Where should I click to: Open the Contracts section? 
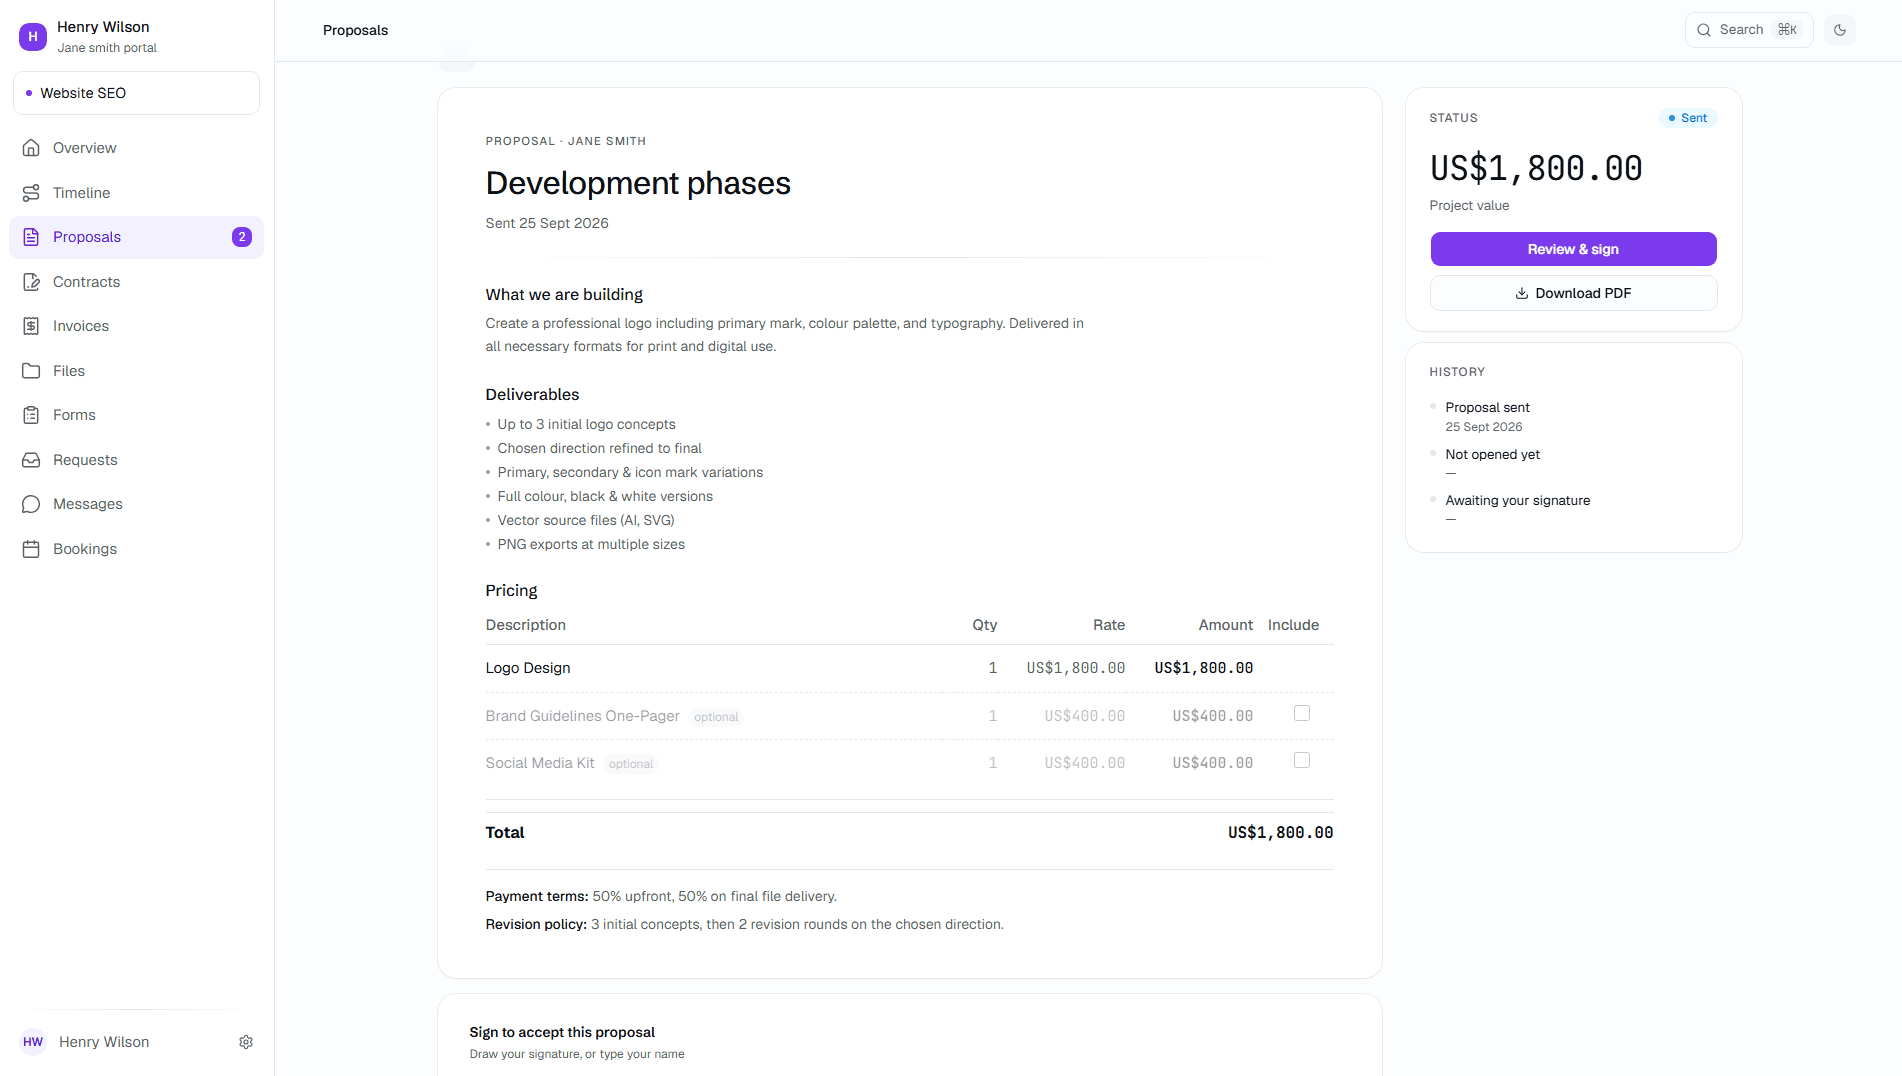(137, 282)
